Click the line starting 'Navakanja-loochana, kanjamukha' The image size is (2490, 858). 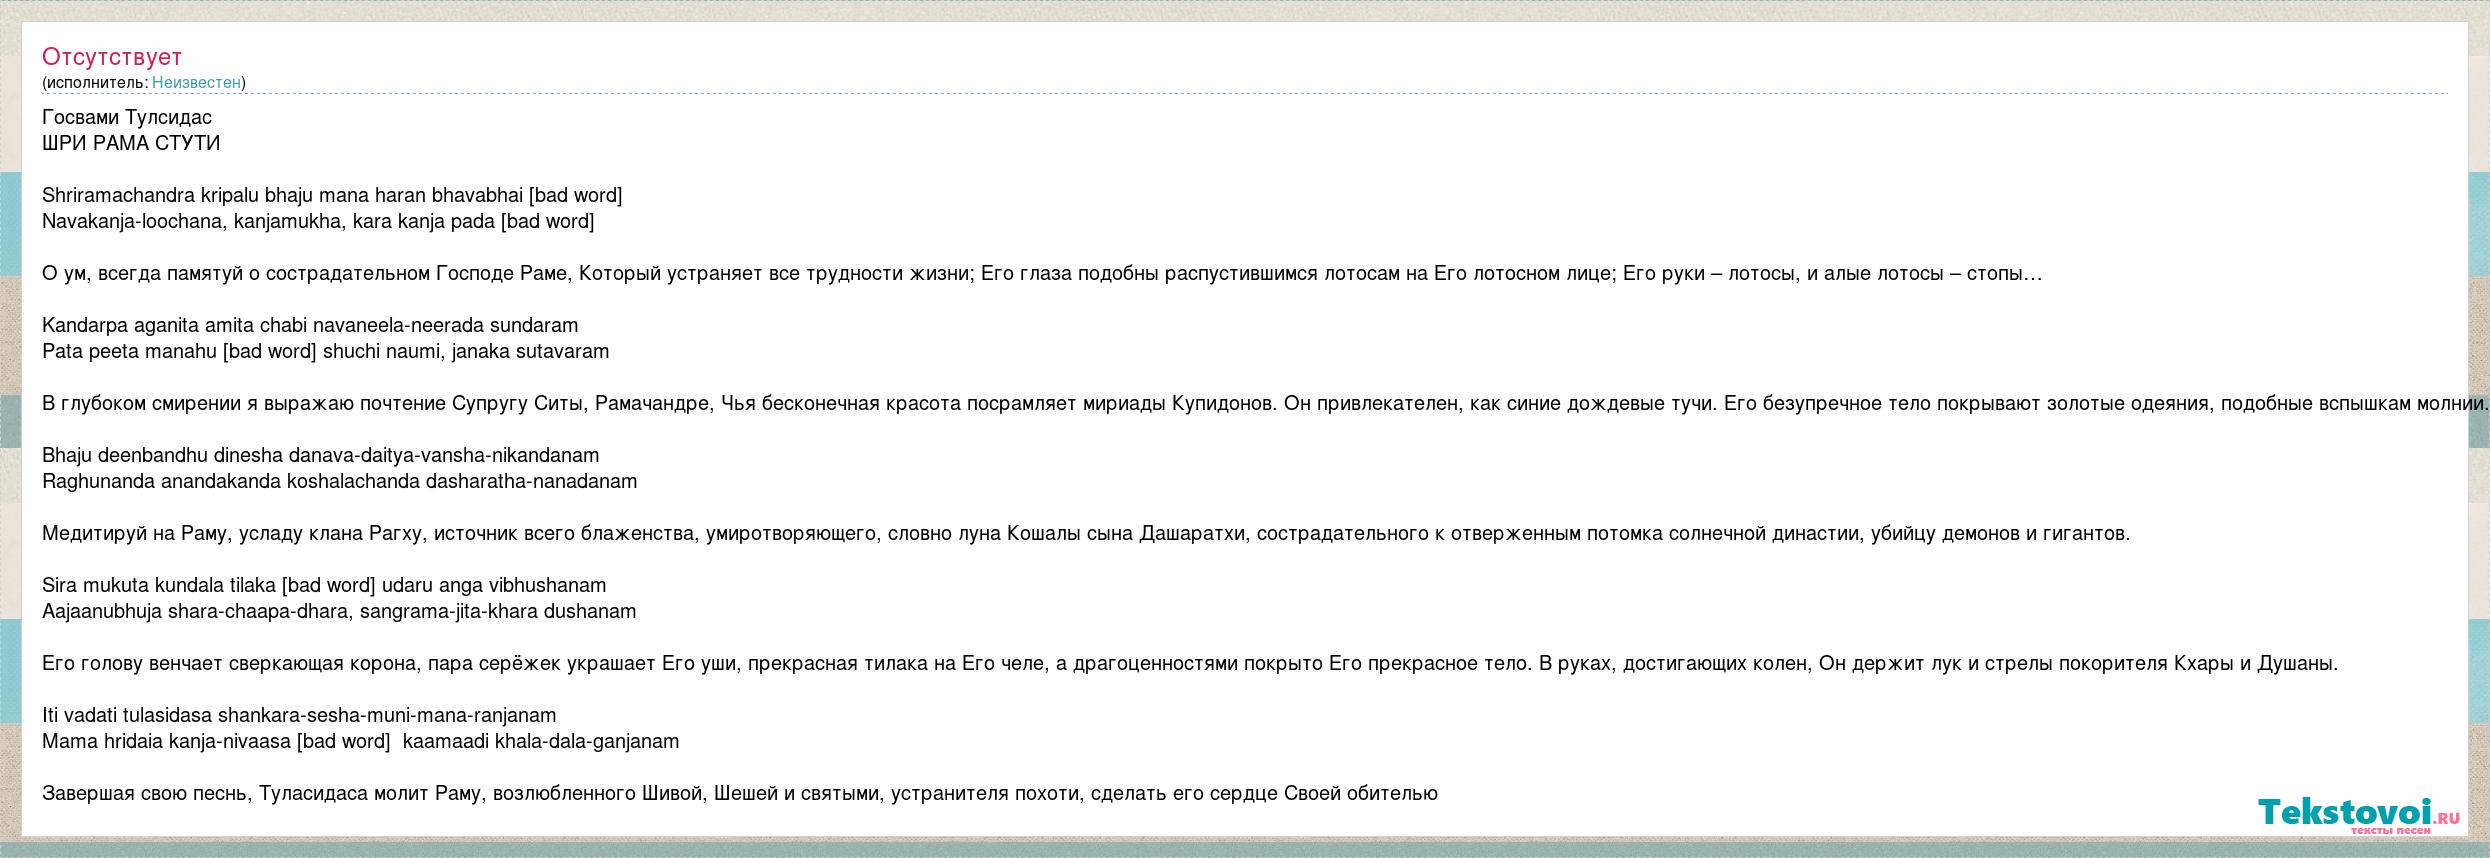[318, 221]
